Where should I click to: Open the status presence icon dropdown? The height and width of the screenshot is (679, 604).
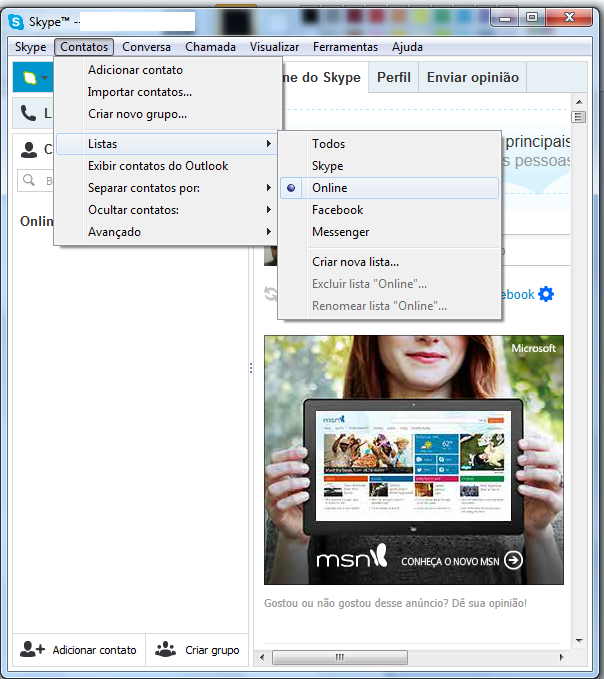click(35, 78)
